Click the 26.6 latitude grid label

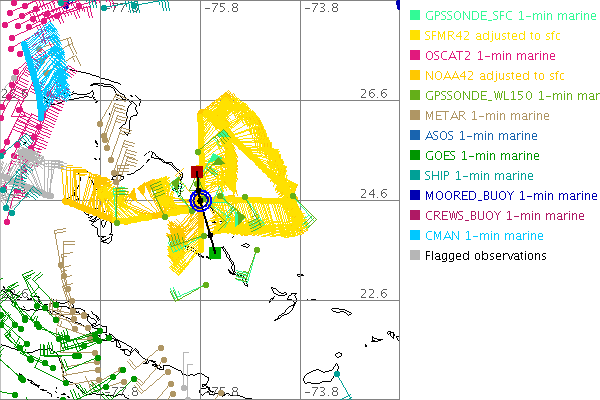(x=373, y=93)
